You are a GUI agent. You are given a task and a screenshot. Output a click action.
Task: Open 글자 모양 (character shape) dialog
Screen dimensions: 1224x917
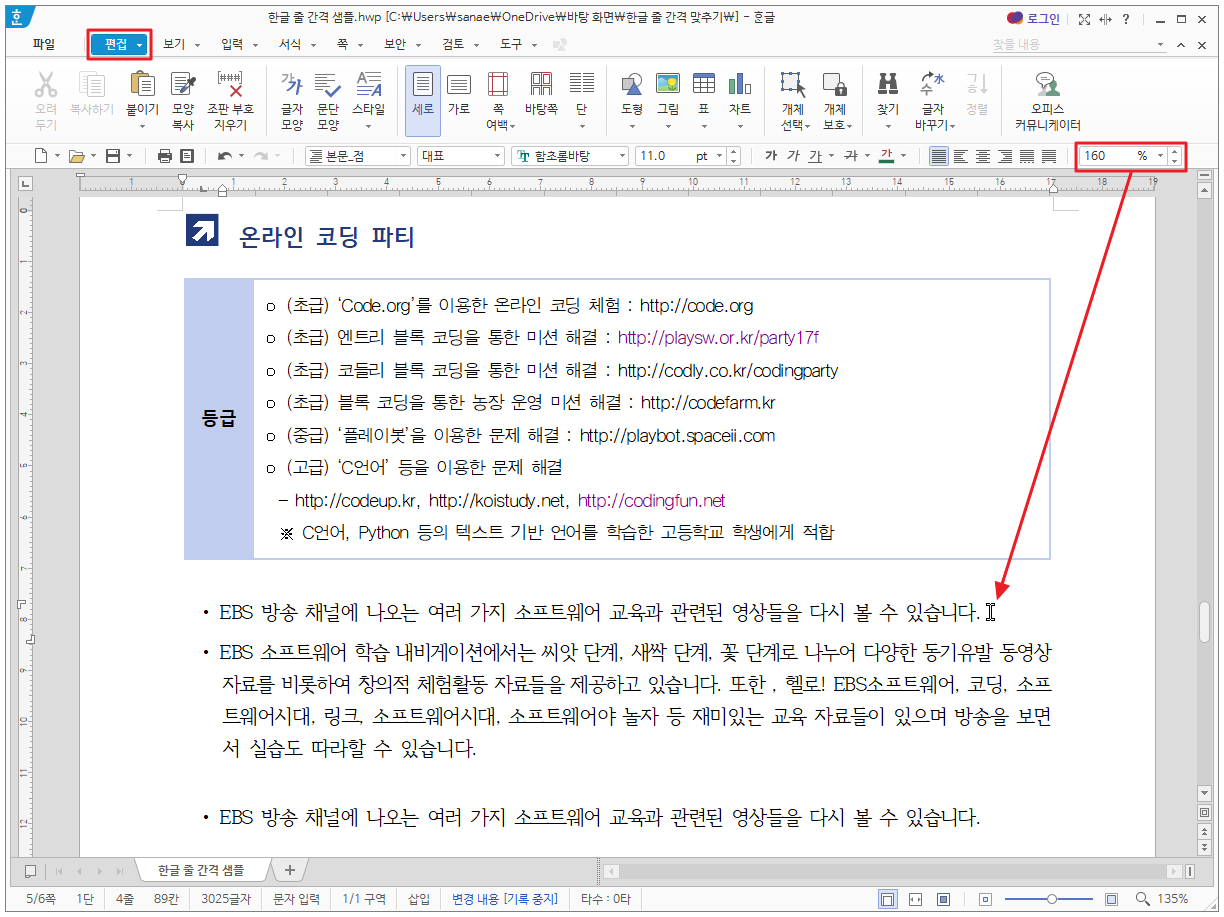pyautogui.click(x=292, y=101)
